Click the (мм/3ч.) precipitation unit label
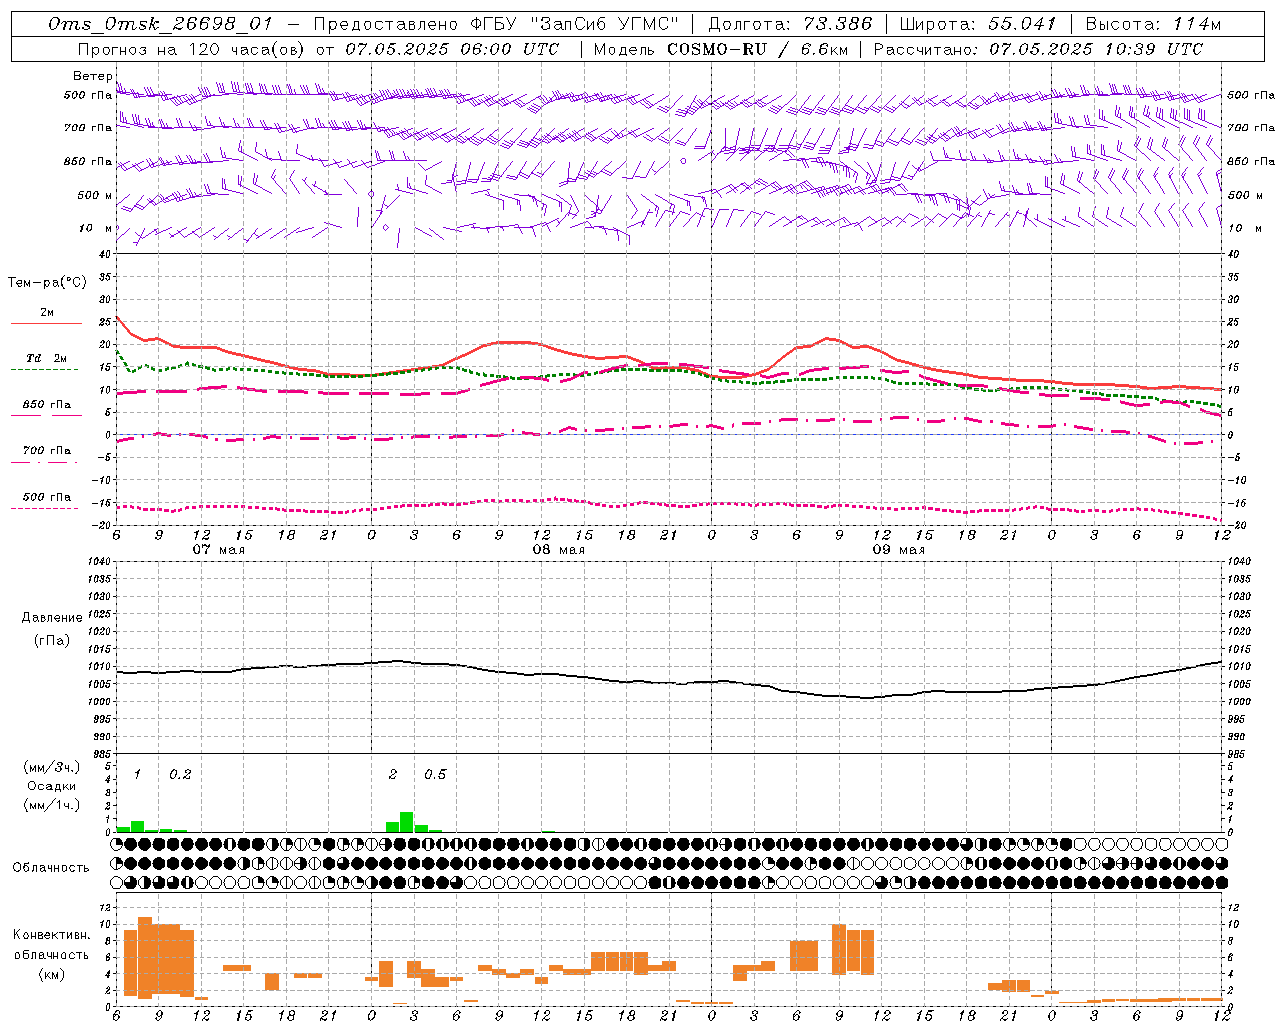Viewport: 1280px width, 1024px height. click(52, 767)
